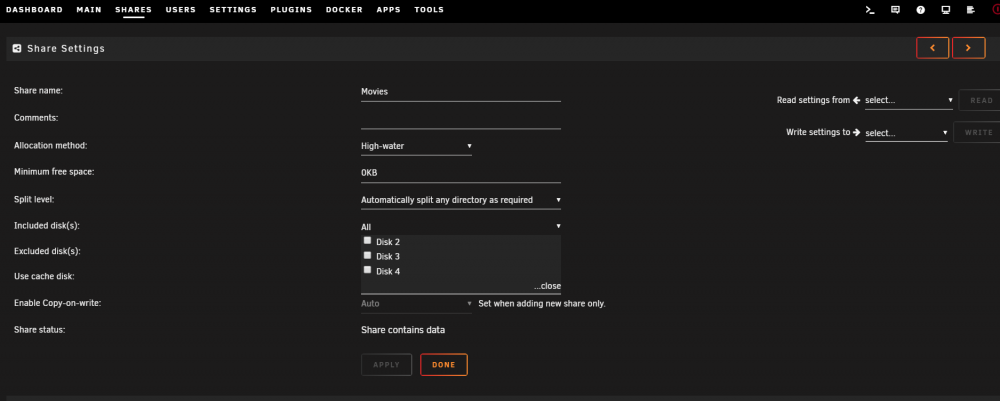Open the Split level dropdown
Image resolution: width=1000 pixels, height=401 pixels.
pyautogui.click(x=460, y=200)
